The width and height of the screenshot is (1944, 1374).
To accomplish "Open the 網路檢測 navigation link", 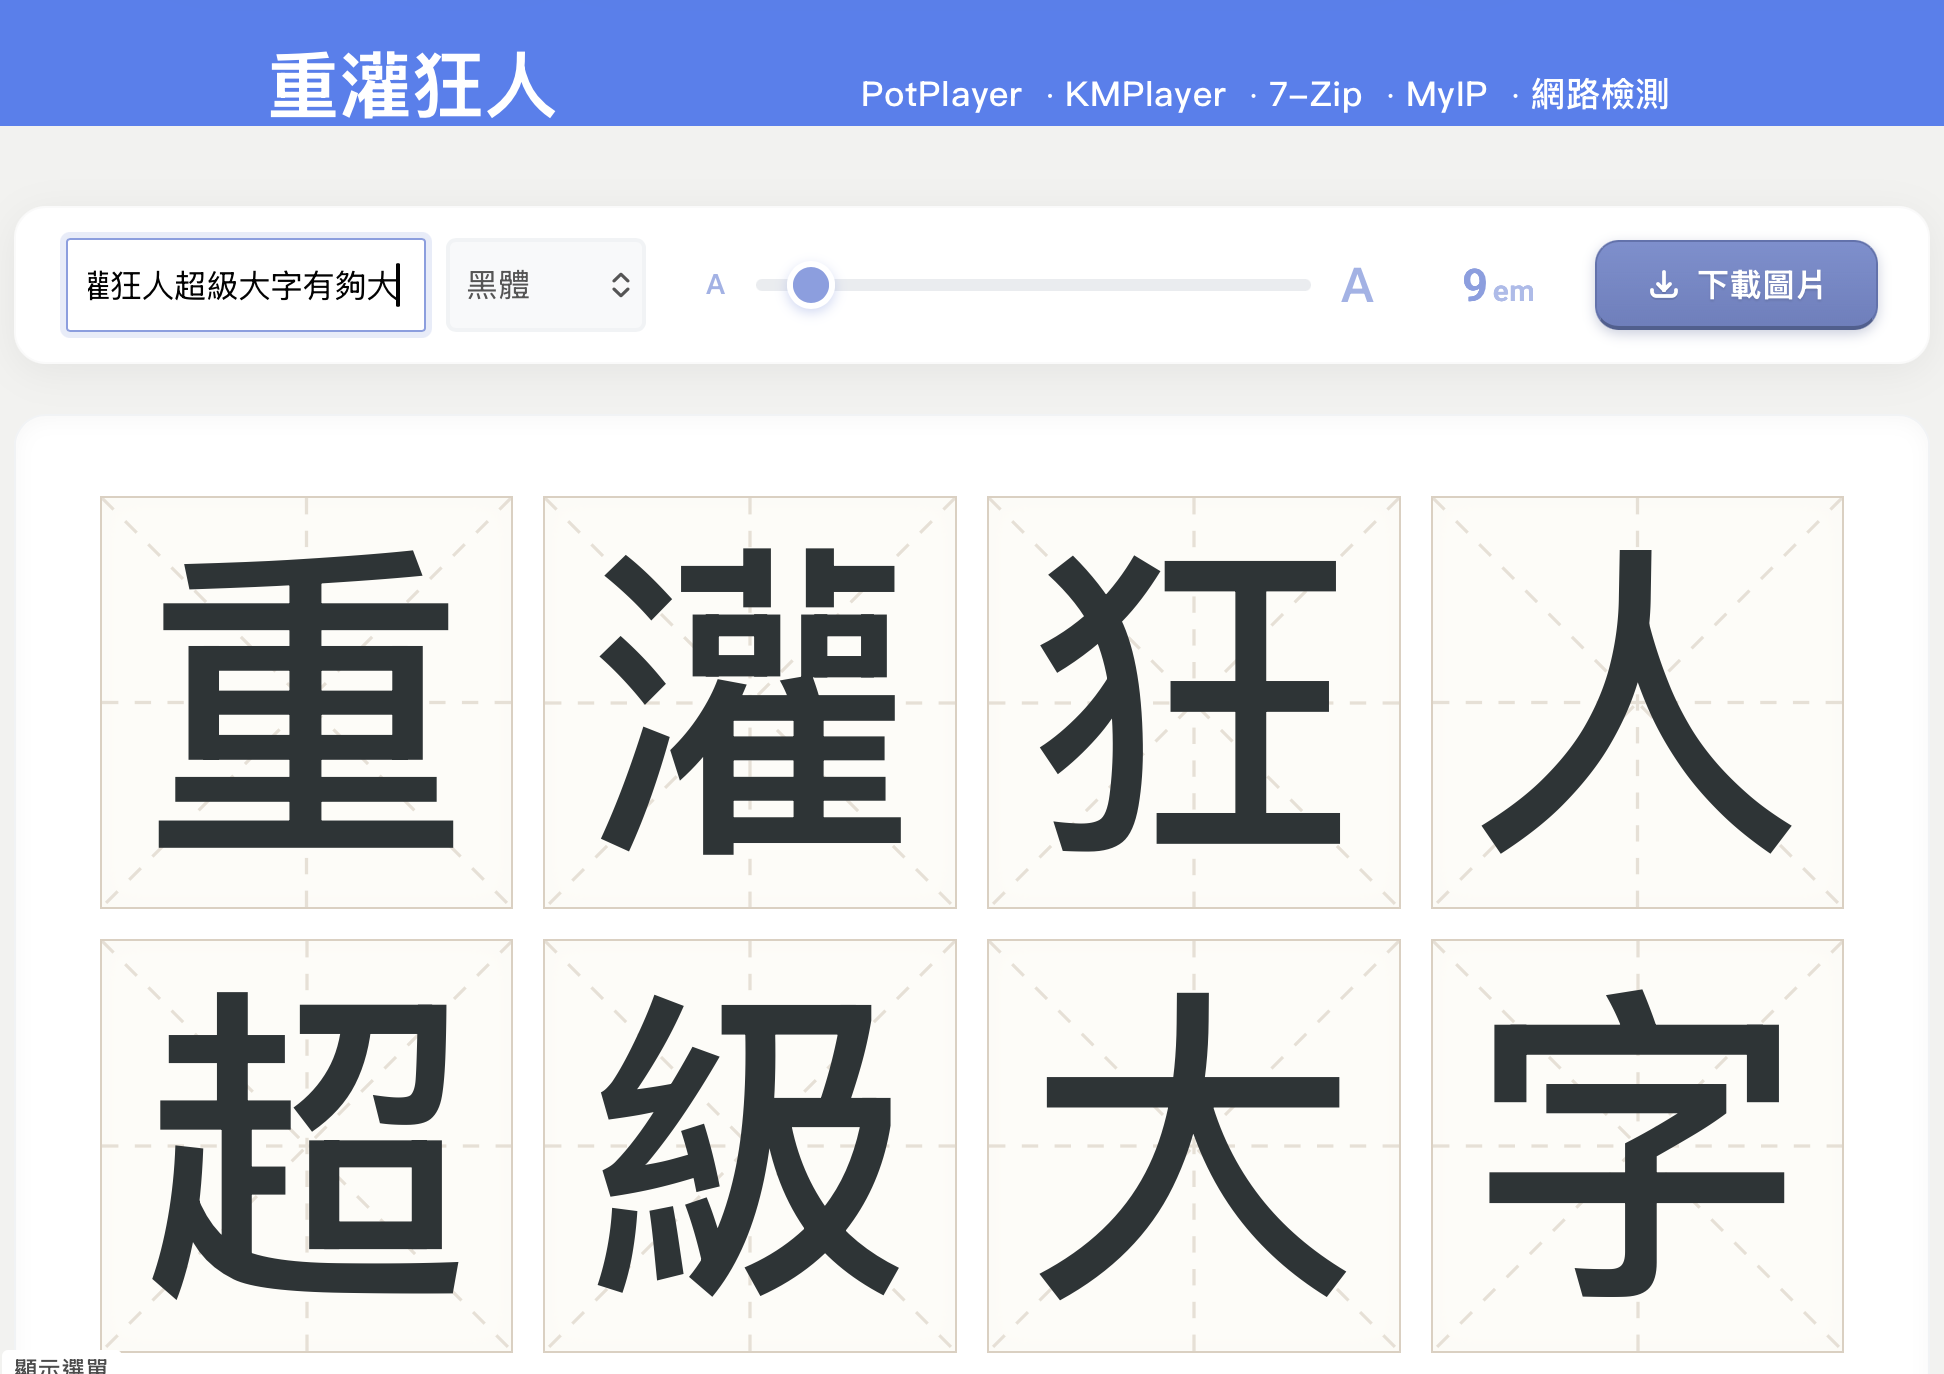I will pos(1599,94).
